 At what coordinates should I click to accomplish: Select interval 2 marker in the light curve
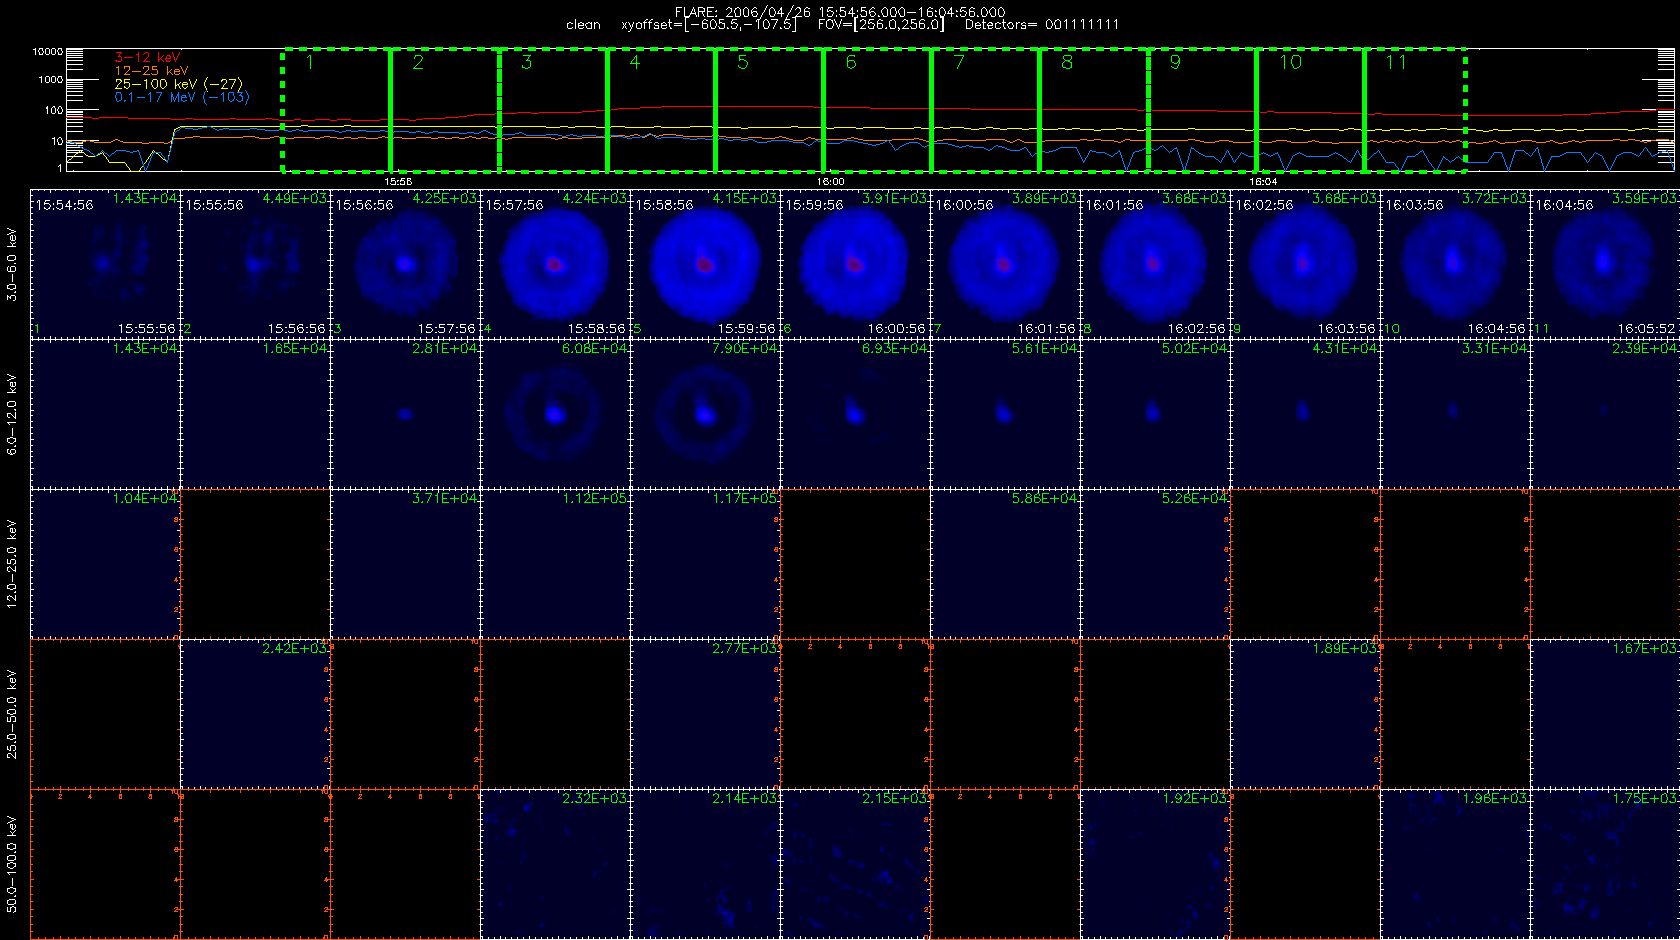pos(418,63)
